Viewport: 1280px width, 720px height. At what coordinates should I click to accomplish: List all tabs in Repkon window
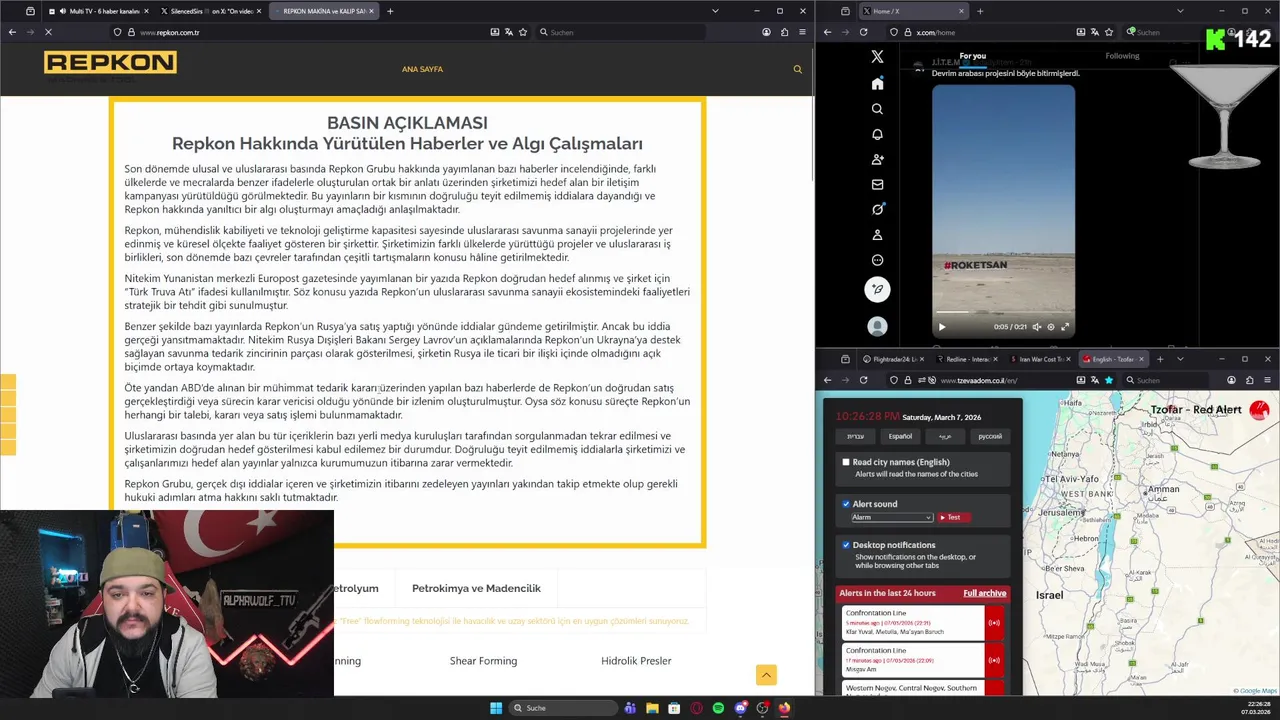pos(715,11)
